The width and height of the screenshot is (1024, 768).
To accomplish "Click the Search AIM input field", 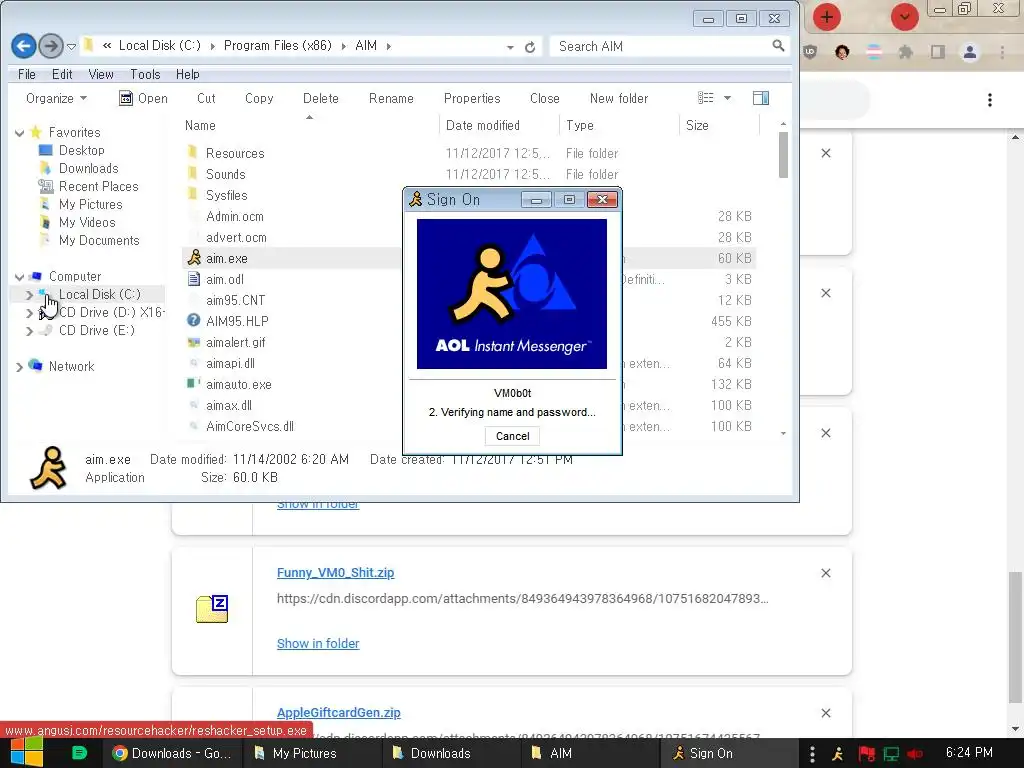I will pos(663,46).
